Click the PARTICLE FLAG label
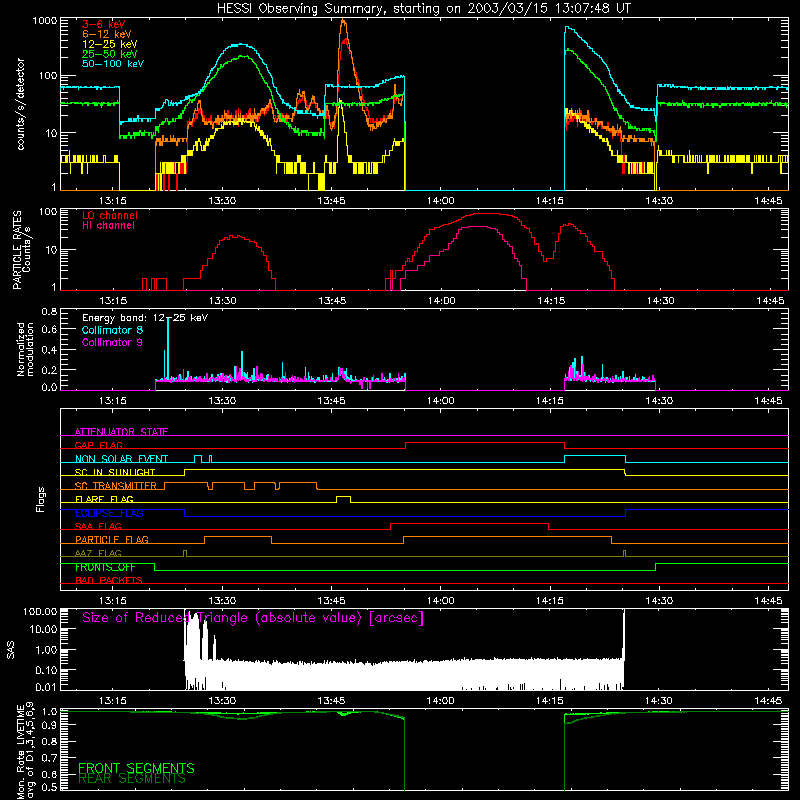800x800 pixels. 112,539
